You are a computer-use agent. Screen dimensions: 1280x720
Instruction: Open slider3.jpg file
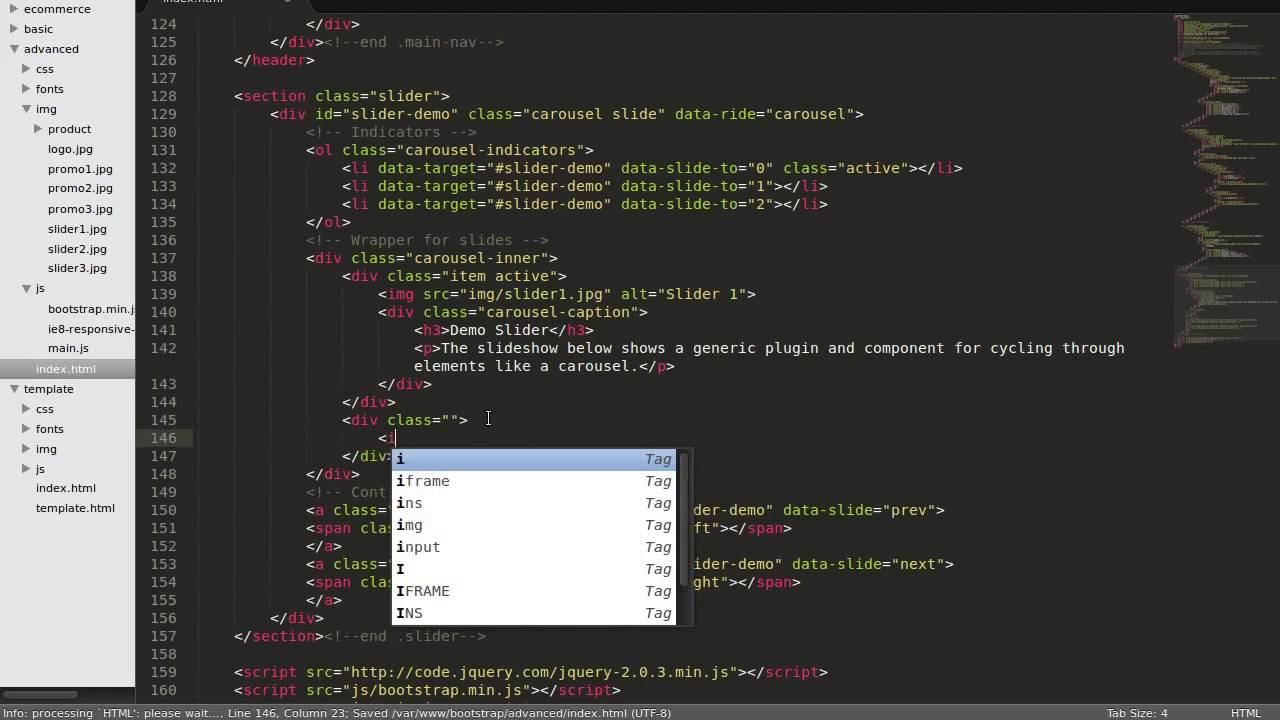(77, 268)
